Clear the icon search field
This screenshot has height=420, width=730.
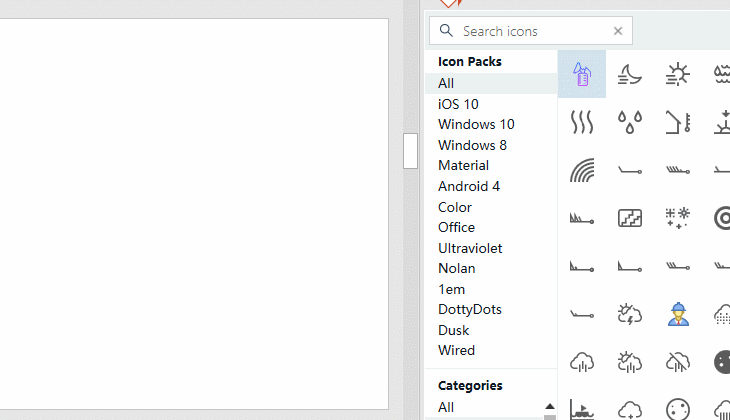point(618,31)
